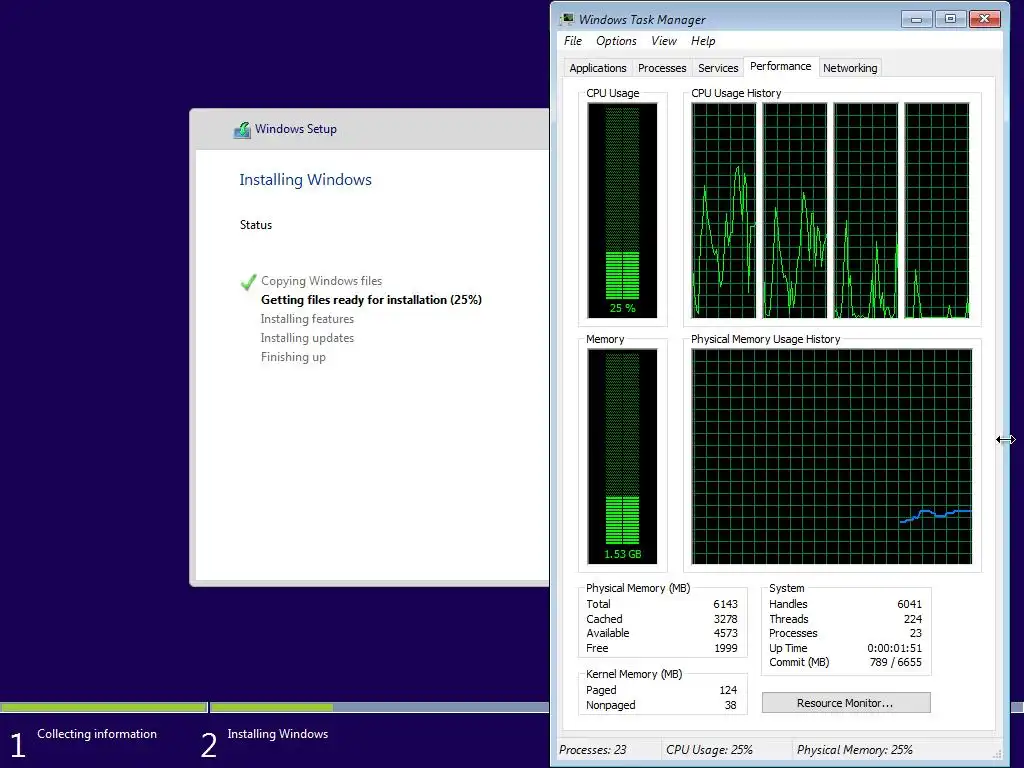
Task: Minimize the Task Manager window
Action: 916,19
